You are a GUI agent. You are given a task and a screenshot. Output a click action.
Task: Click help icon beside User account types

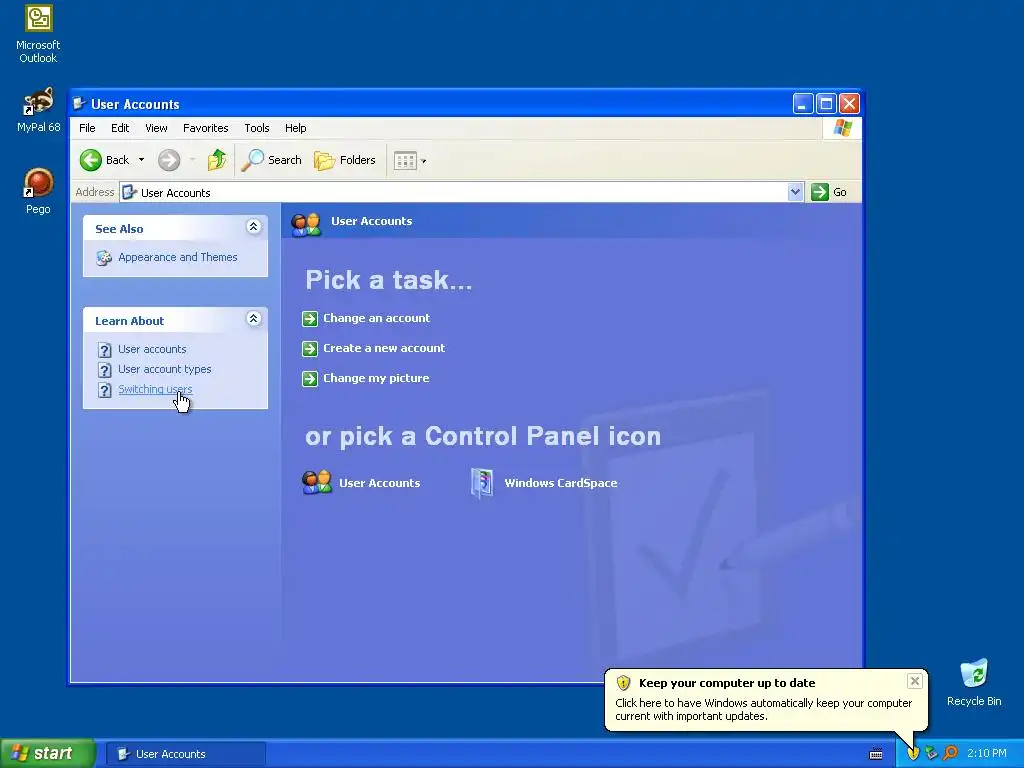click(x=104, y=370)
